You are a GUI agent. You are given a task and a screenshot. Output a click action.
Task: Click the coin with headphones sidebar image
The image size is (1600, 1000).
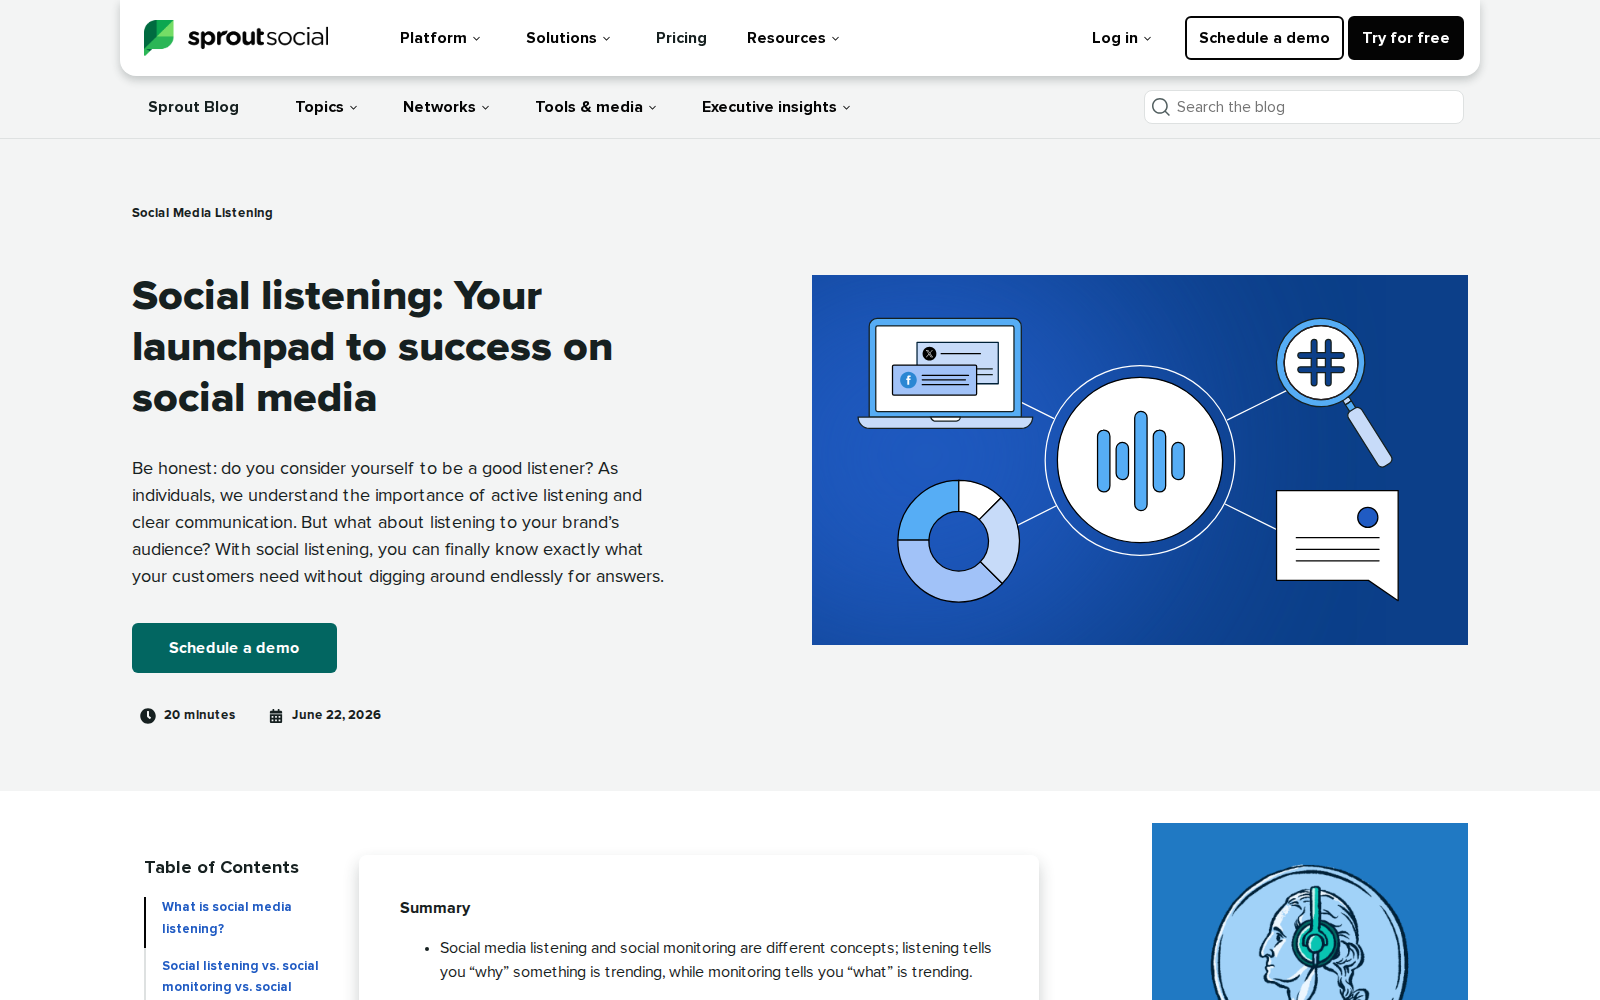coord(1310,912)
